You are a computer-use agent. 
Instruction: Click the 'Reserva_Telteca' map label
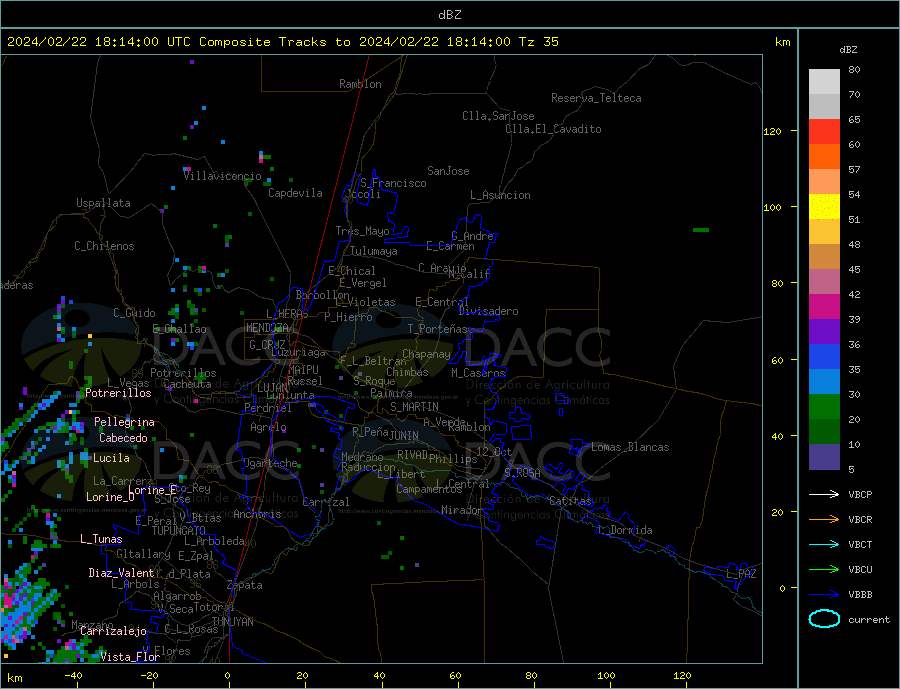(x=596, y=98)
